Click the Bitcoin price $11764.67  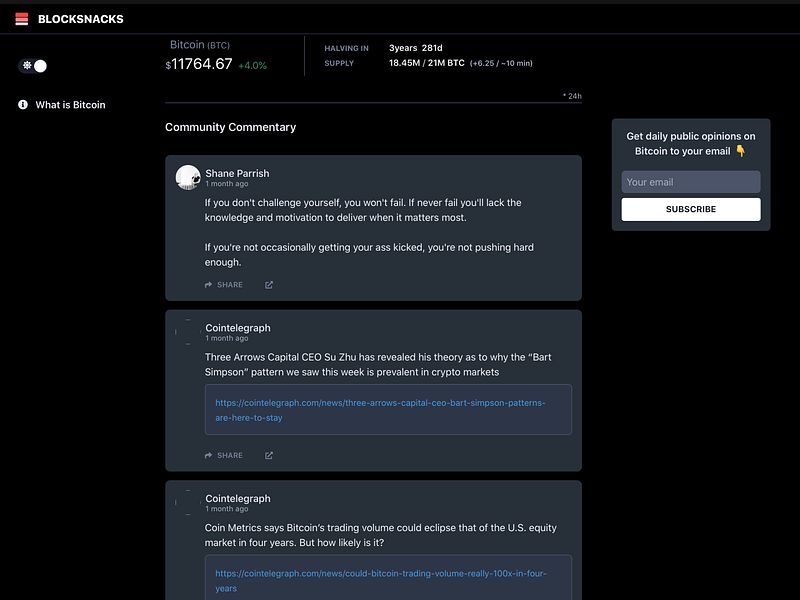(199, 64)
